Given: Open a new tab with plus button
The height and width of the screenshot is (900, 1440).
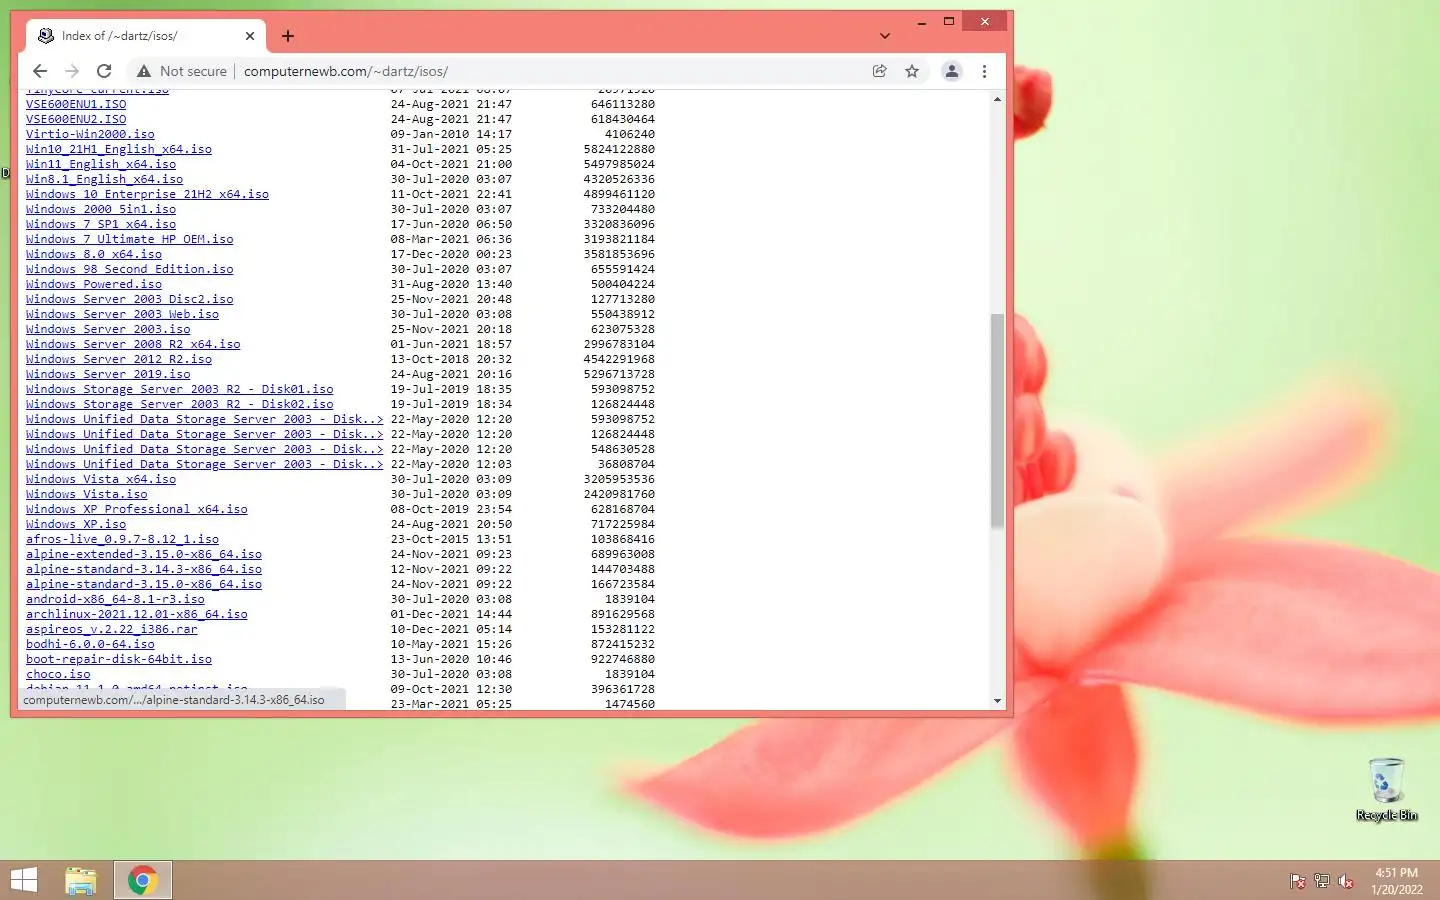Looking at the screenshot, I should coord(288,36).
